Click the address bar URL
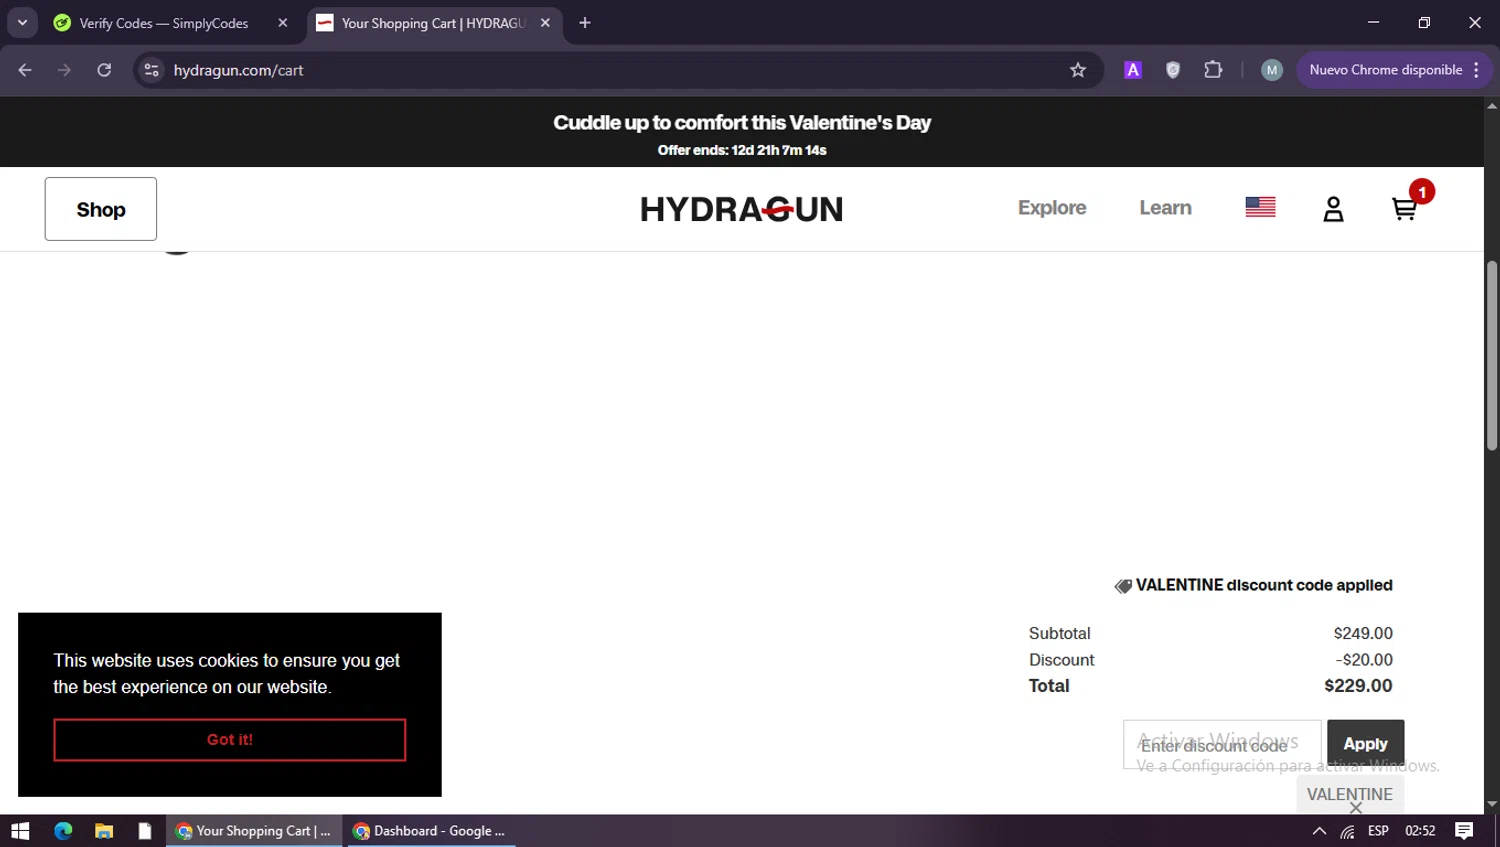This screenshot has height=847, width=1500. (x=238, y=70)
